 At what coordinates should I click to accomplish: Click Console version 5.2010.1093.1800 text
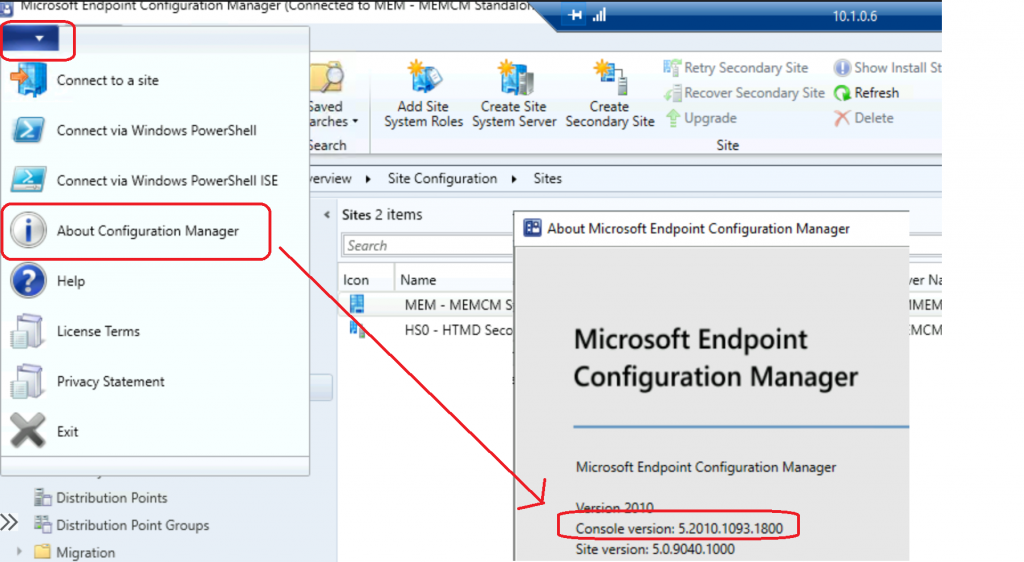[x=679, y=529]
